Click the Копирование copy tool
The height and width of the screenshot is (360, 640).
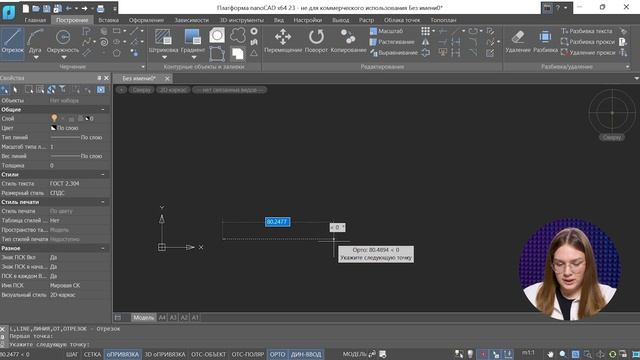[348, 41]
